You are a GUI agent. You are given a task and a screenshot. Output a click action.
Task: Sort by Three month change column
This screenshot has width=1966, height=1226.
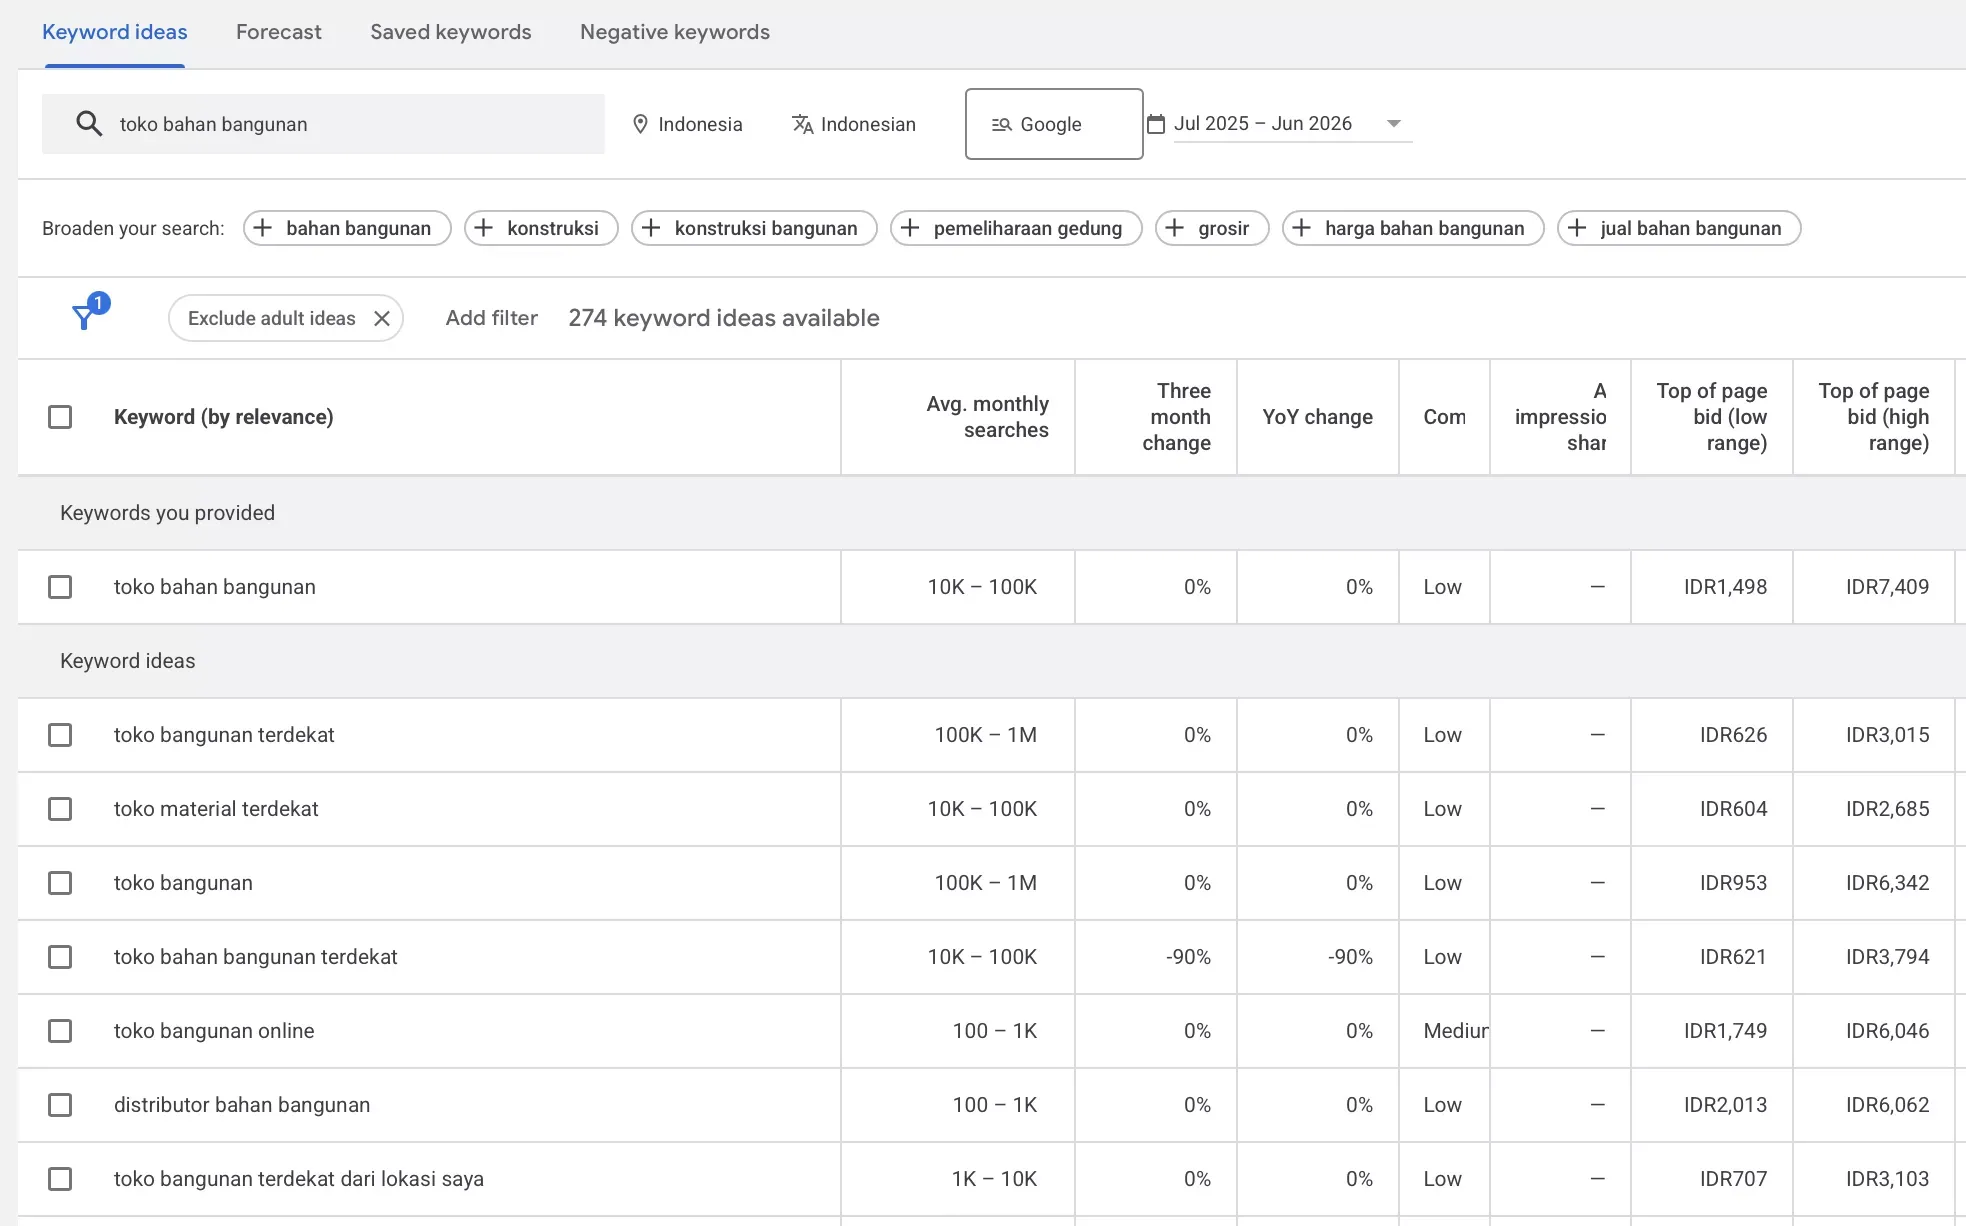[x=1177, y=417]
